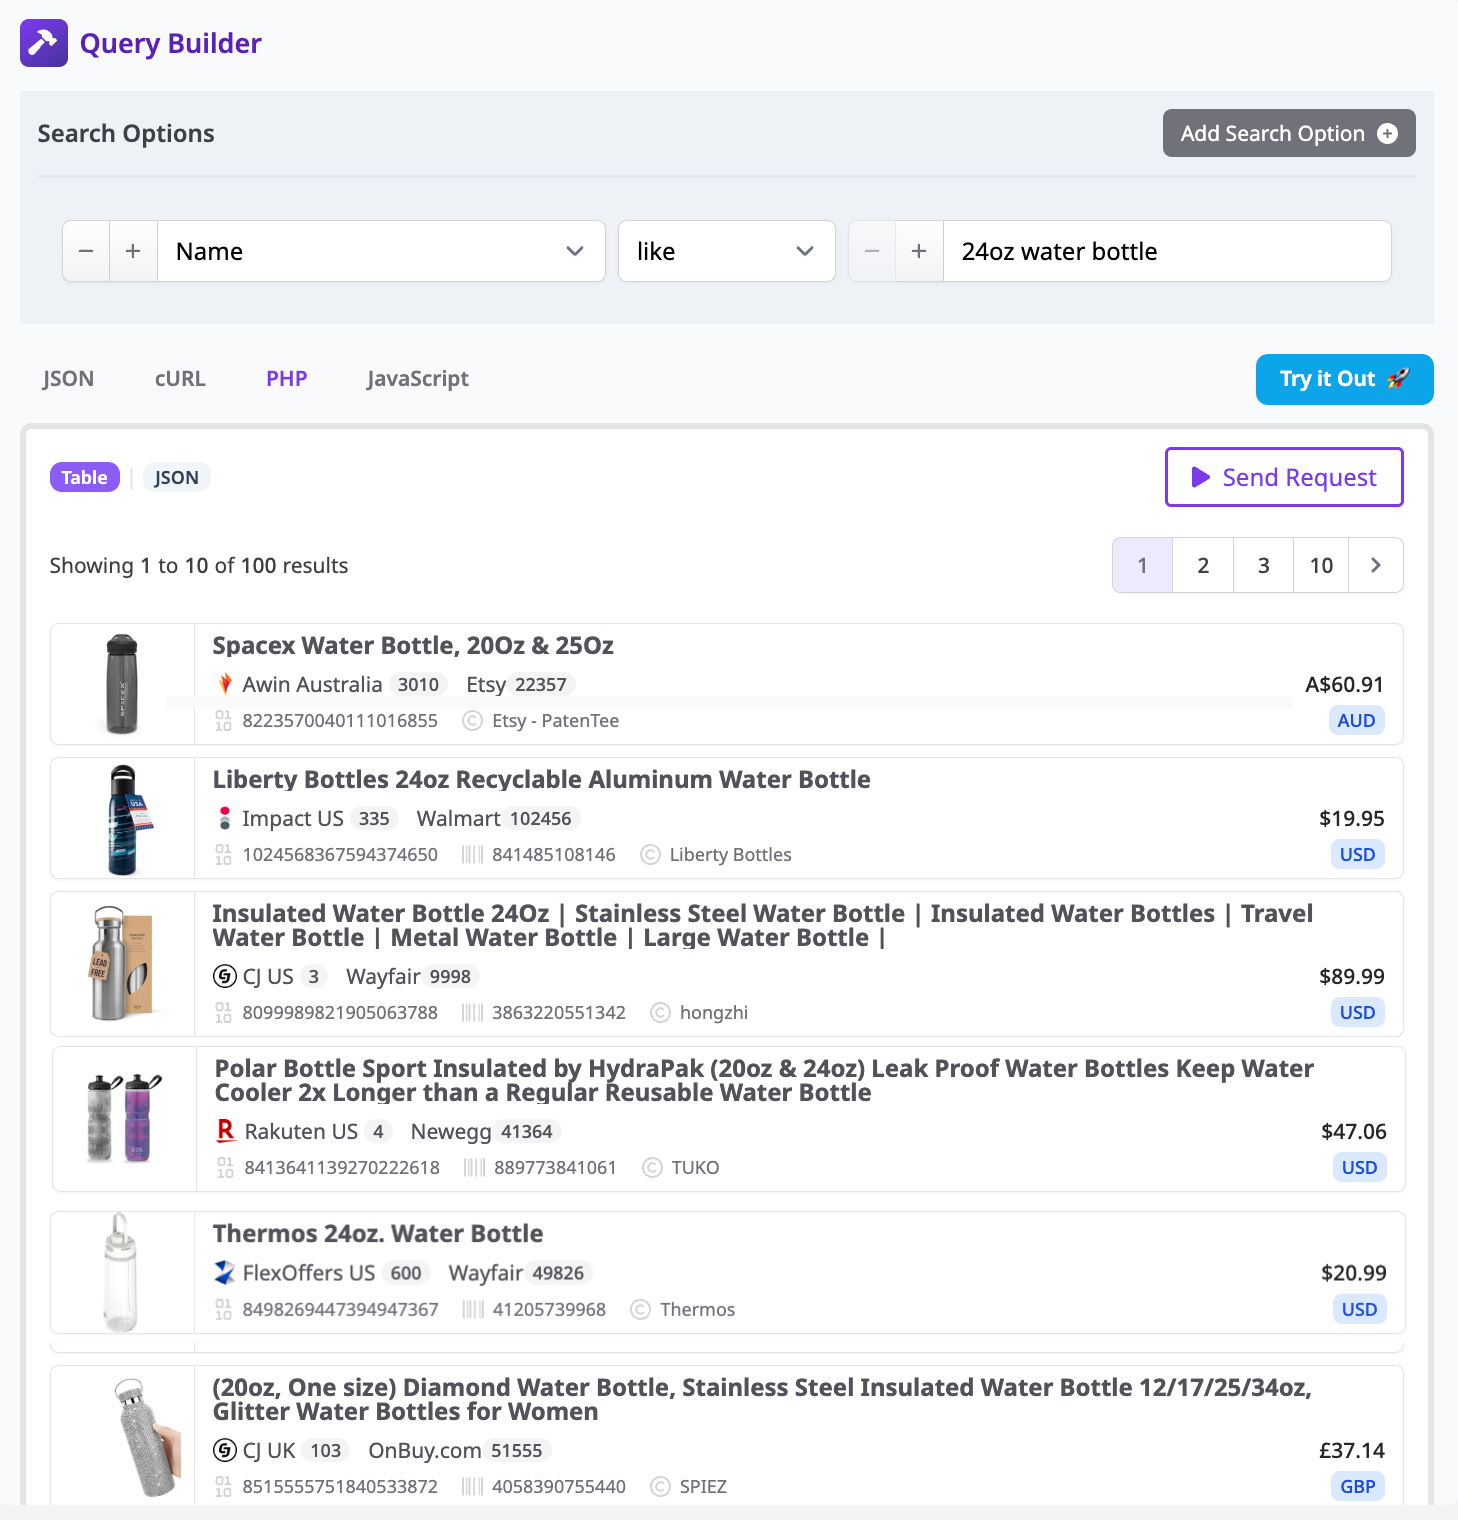Click the Rakuten US R logo

coord(226,1131)
